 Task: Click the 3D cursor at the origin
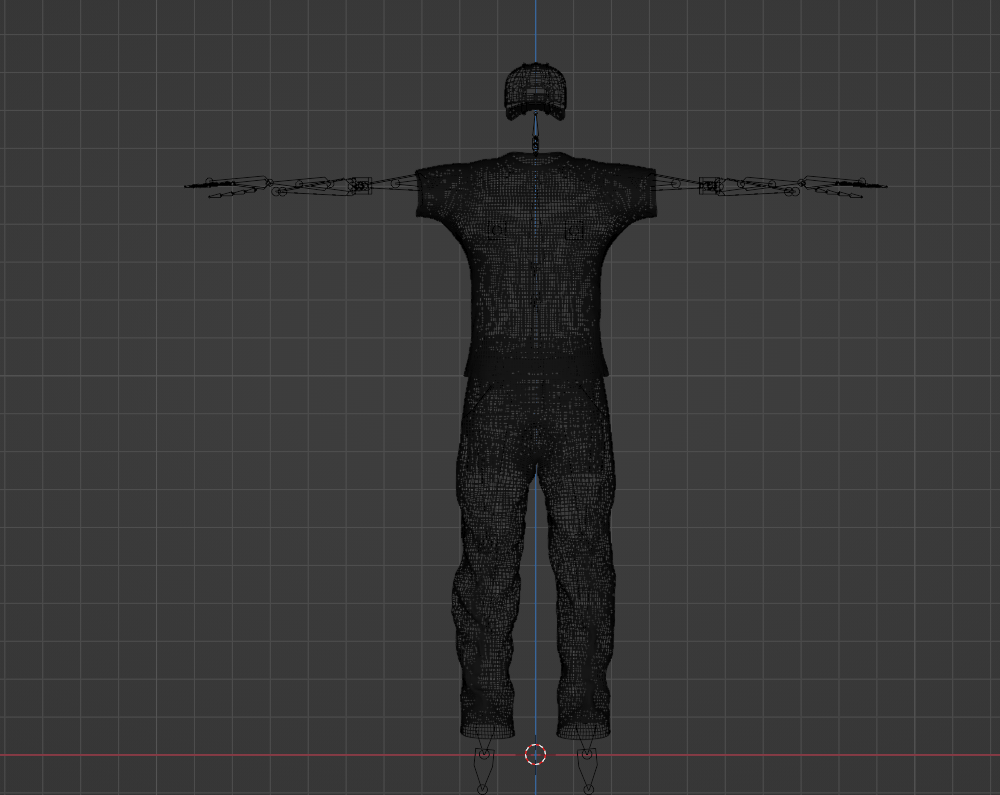pos(536,754)
